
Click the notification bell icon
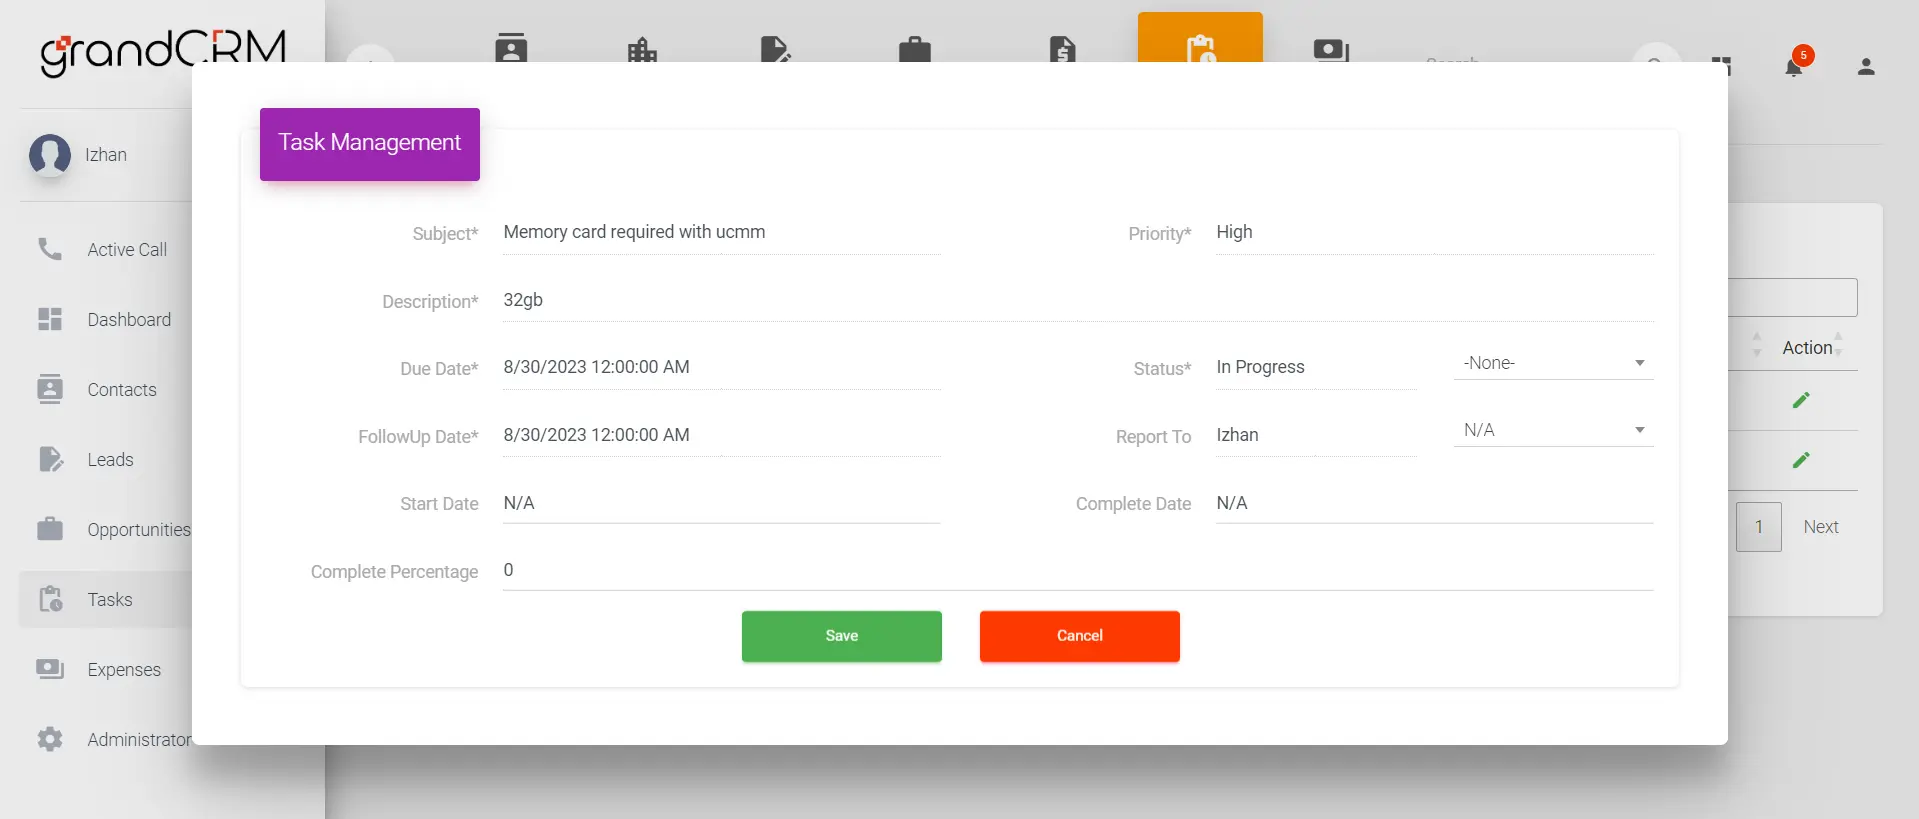(1794, 67)
